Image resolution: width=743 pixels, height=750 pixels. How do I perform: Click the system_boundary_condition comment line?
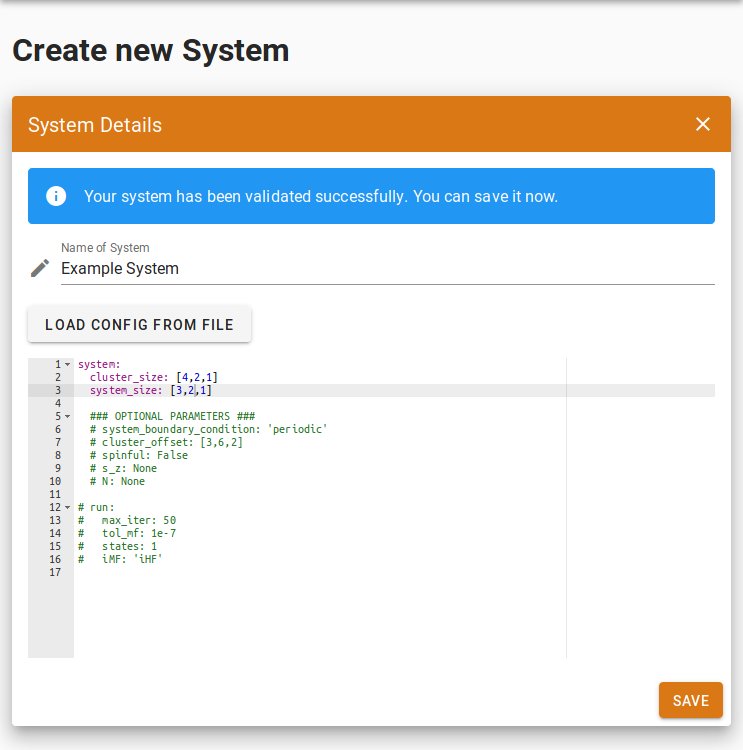tap(208, 429)
